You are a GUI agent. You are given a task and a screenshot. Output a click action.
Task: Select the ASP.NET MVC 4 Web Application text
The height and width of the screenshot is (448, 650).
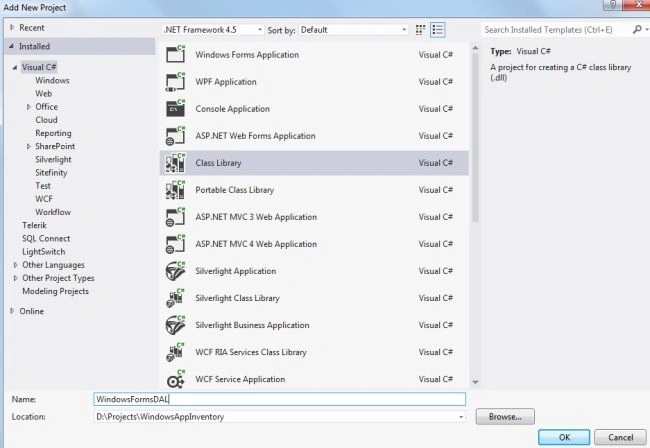[256, 244]
